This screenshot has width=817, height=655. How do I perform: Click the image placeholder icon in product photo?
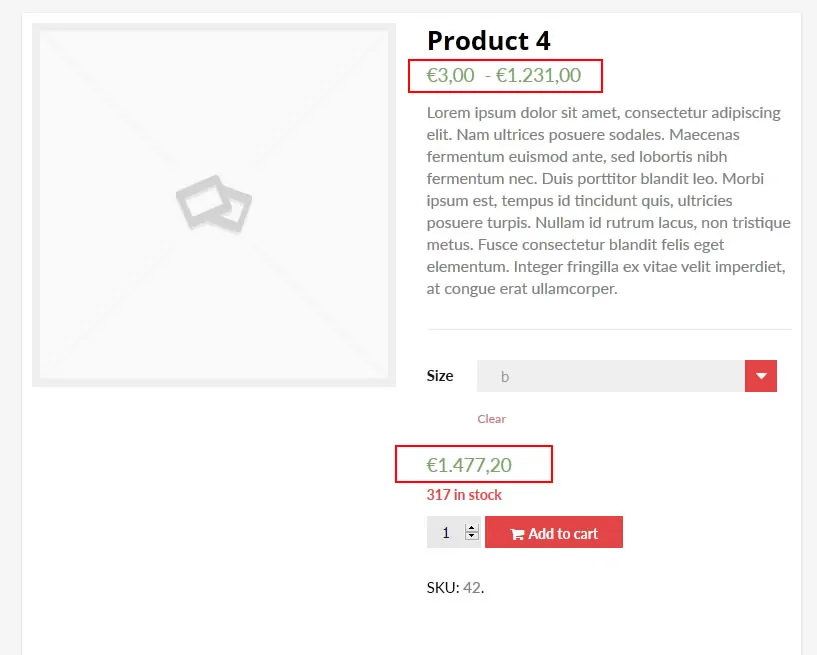tap(213, 204)
